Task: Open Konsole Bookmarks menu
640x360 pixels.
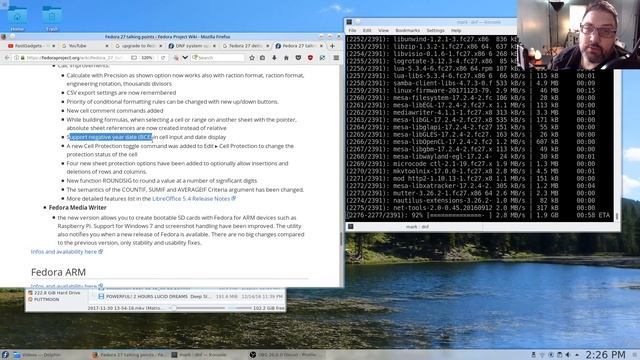Action: click(407, 31)
